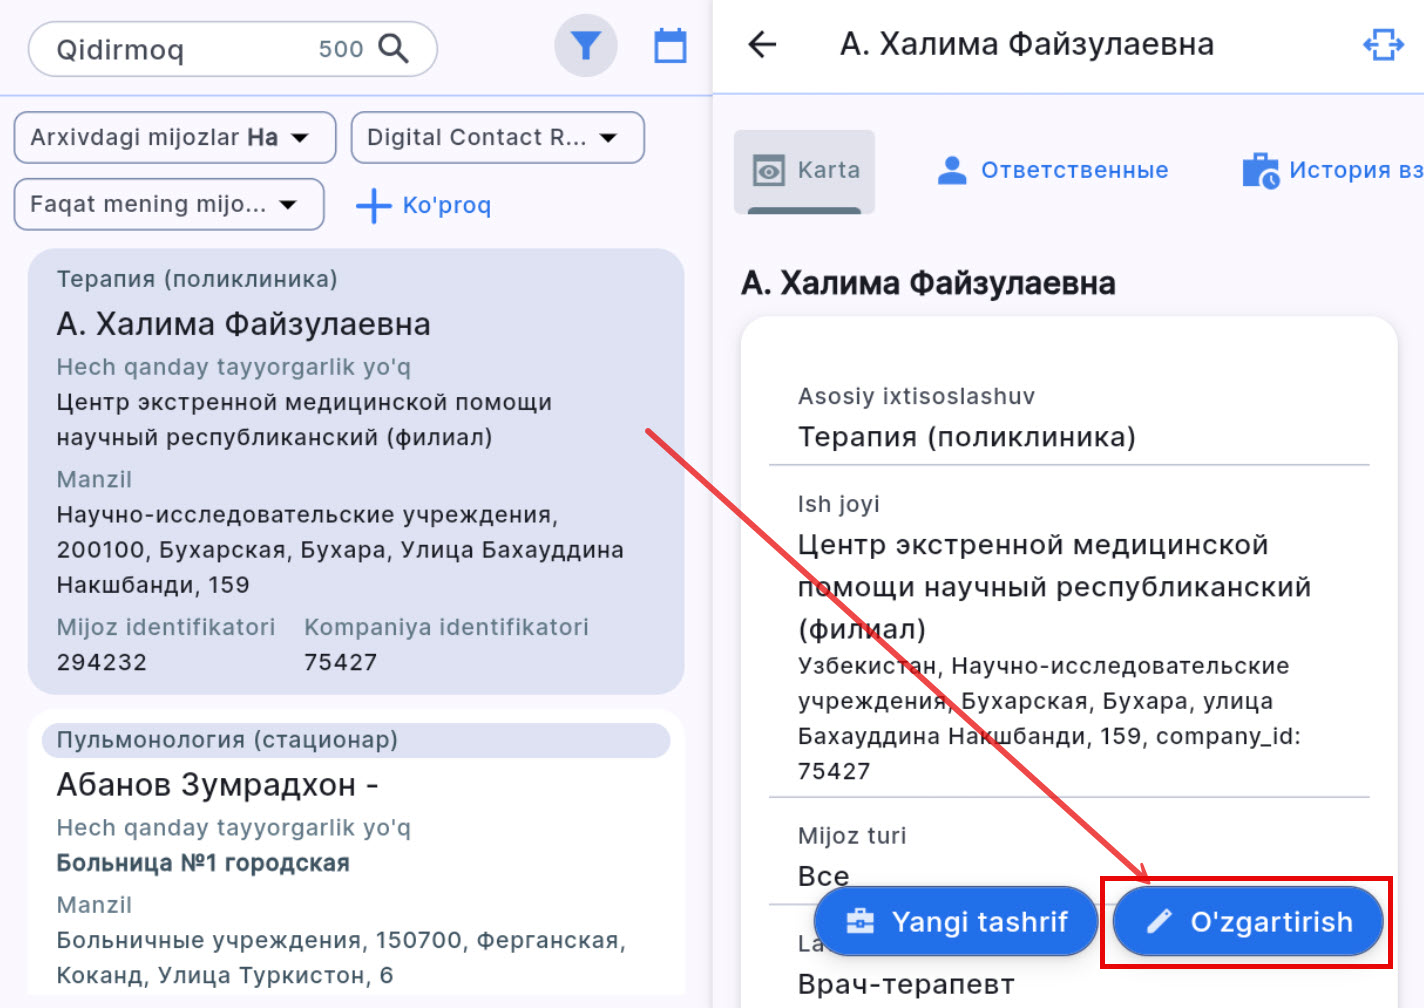Open the calendar icon
Screen dimensions: 1424x1008
tap(670, 46)
